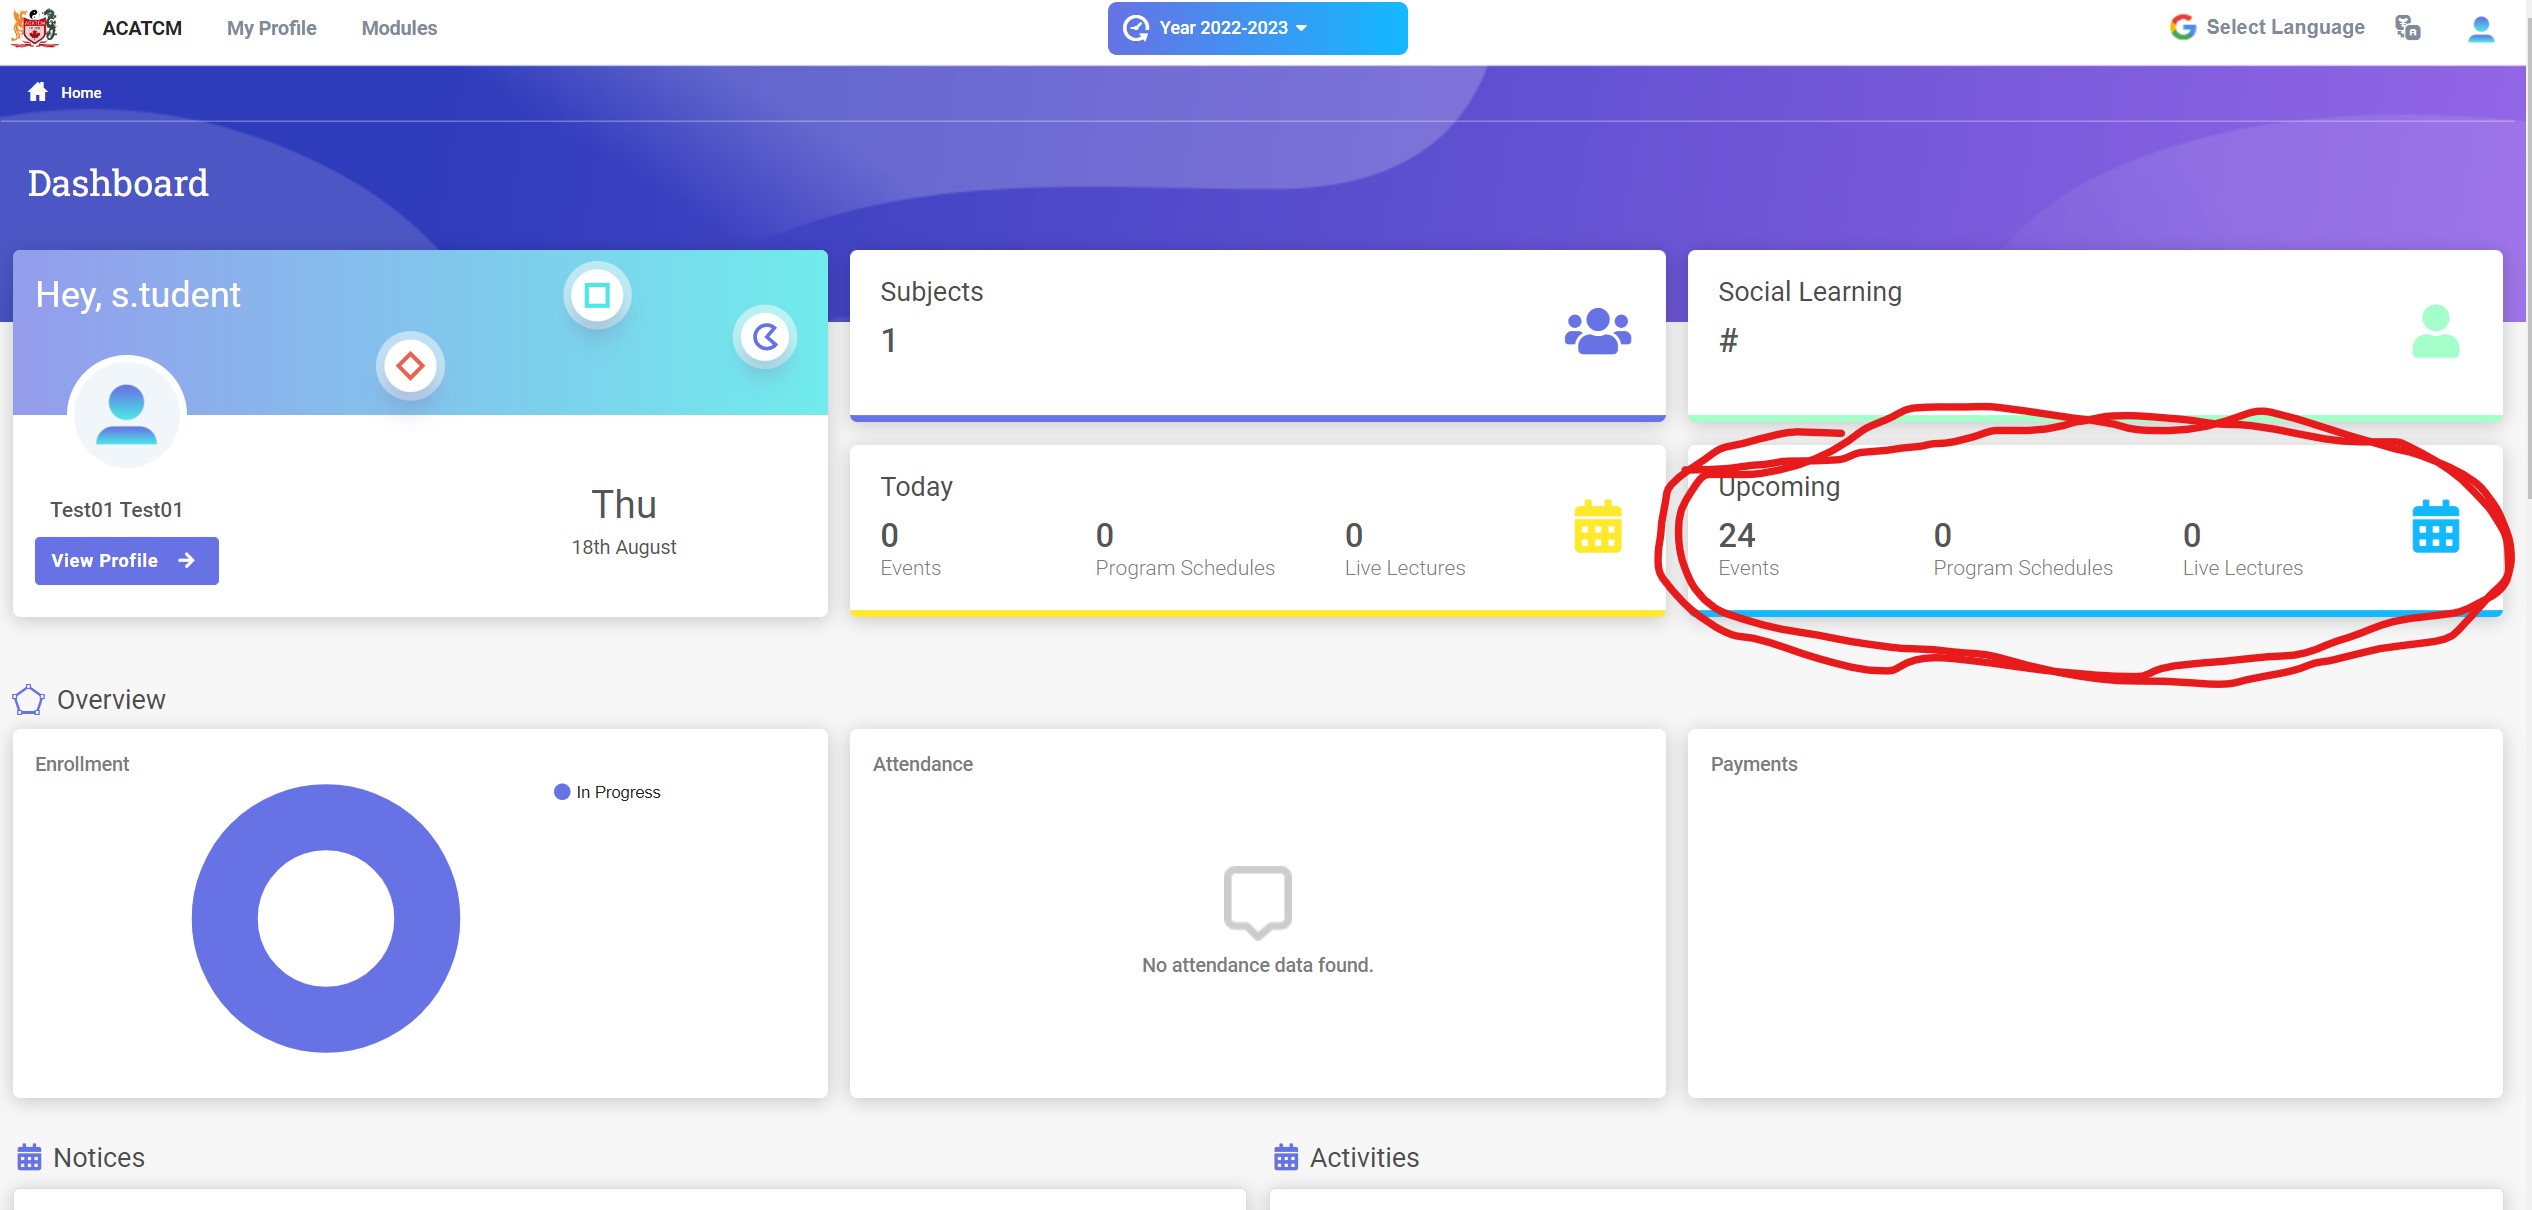The height and width of the screenshot is (1210, 2532).
Task: Open the blue Upcoming calendar icon
Action: click(x=2435, y=526)
